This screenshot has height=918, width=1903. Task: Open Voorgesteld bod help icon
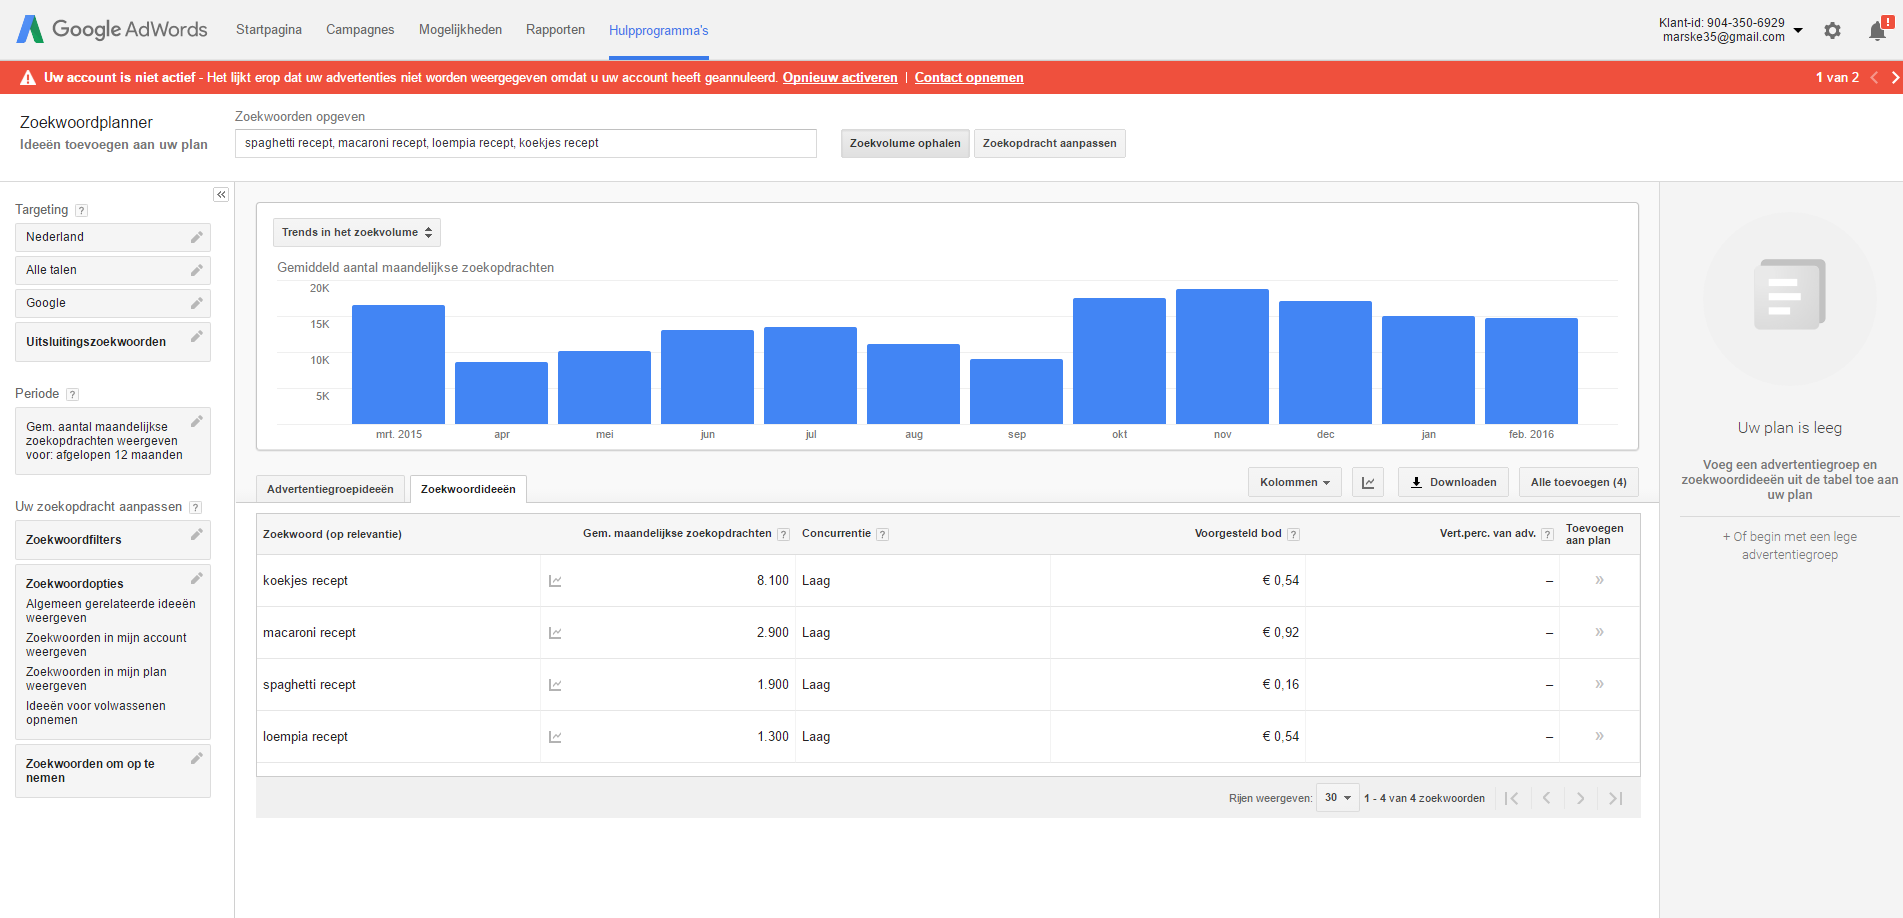coord(1293,534)
